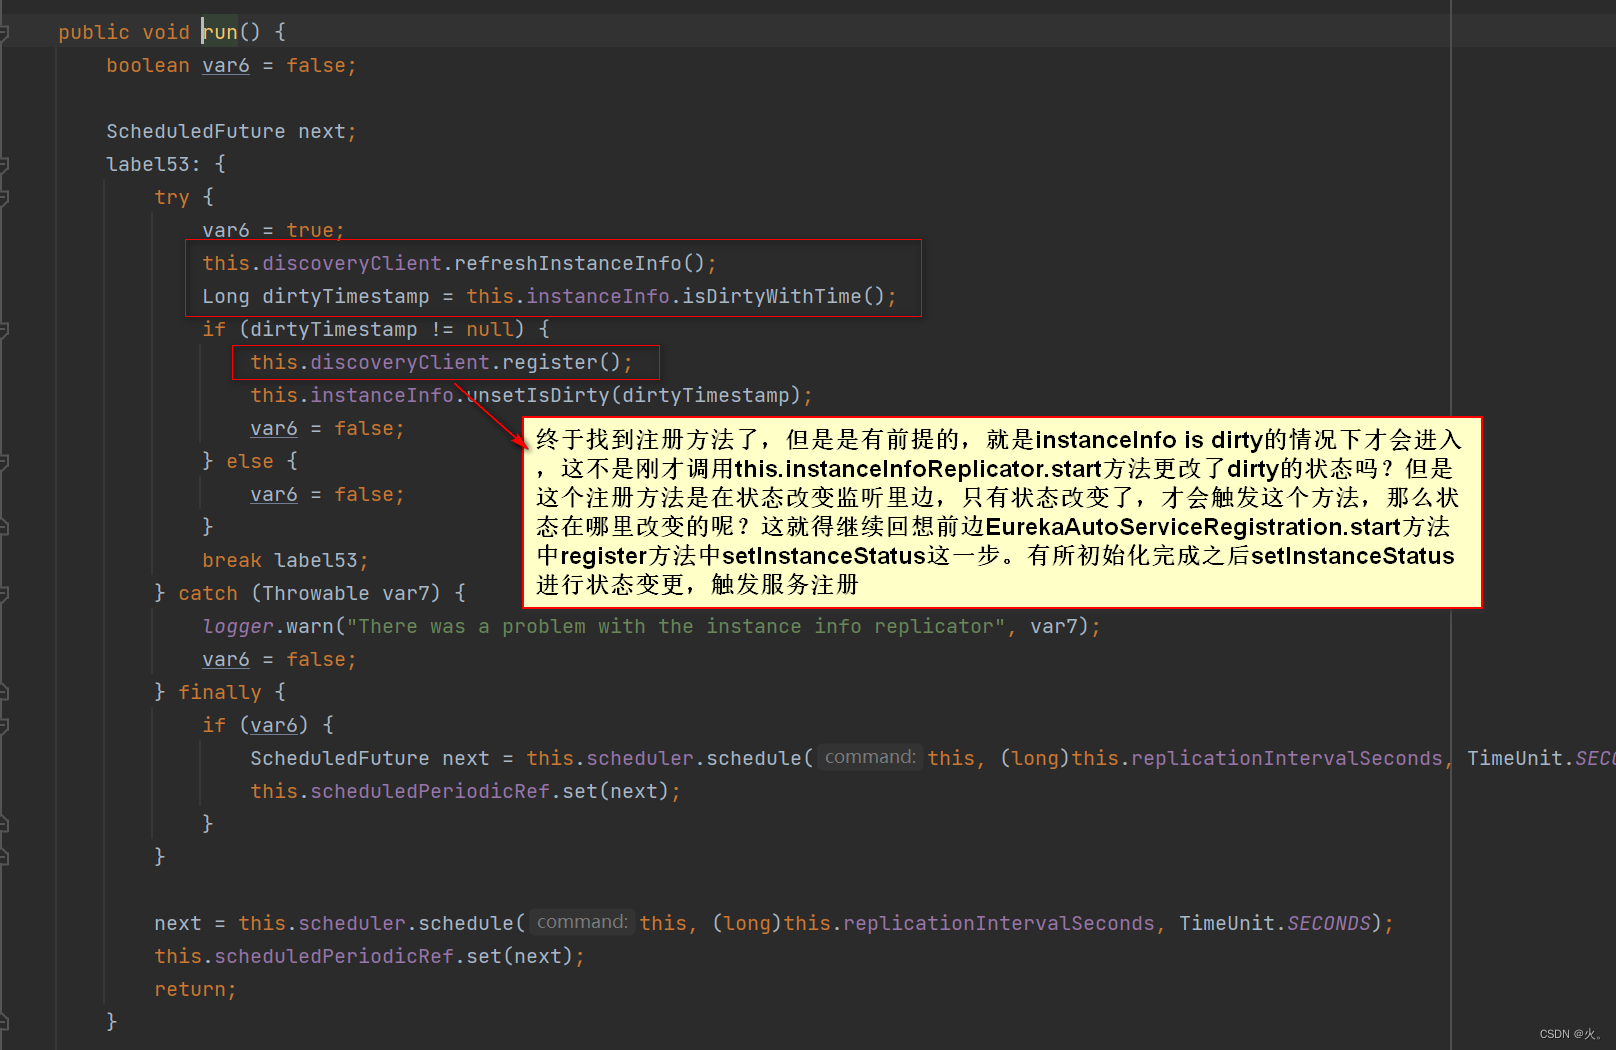The height and width of the screenshot is (1050, 1616).
Task: Click the public keyword in the method signature
Action: pos(94,32)
